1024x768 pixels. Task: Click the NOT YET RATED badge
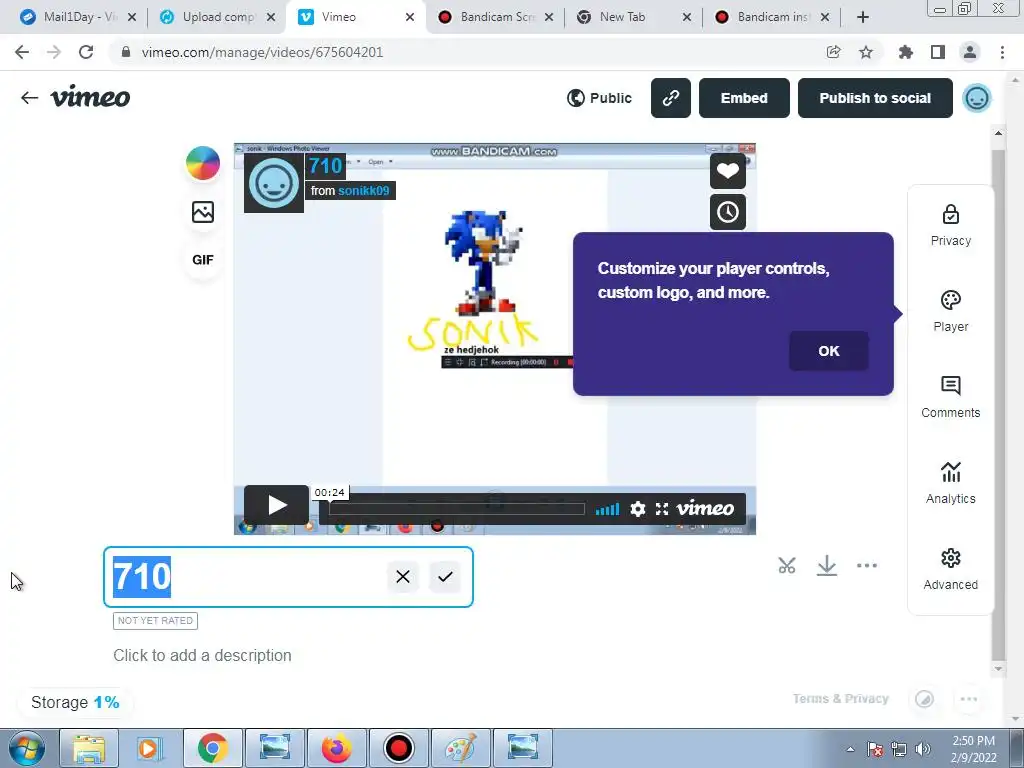(x=155, y=620)
